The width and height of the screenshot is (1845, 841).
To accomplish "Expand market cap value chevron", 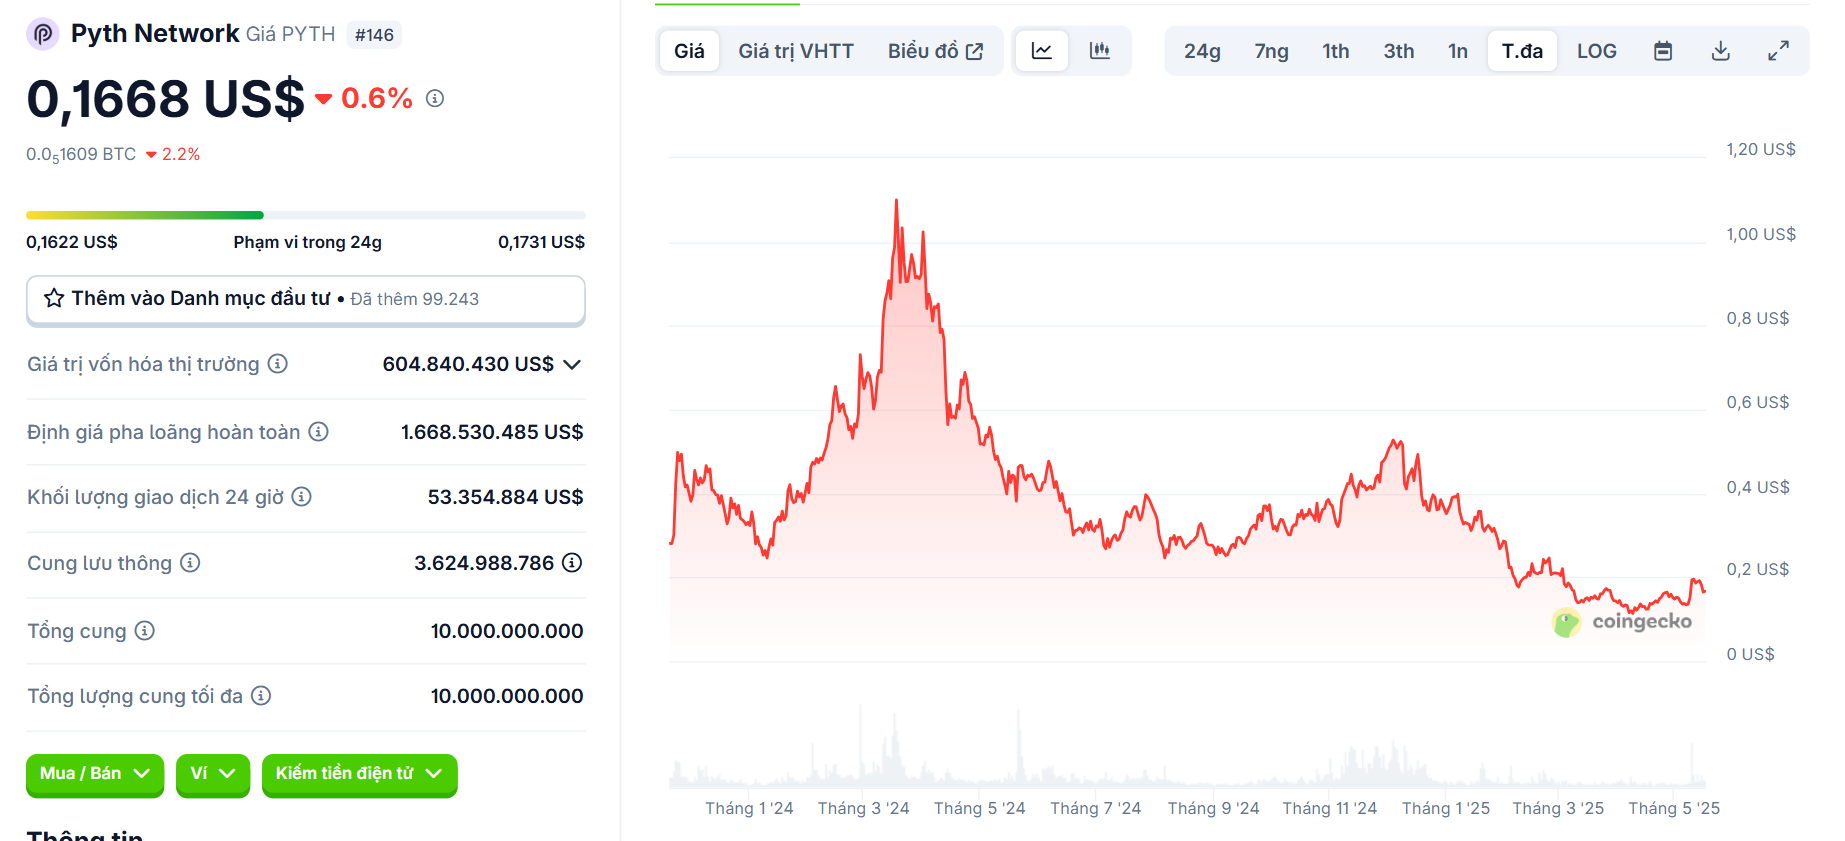I will tap(572, 364).
